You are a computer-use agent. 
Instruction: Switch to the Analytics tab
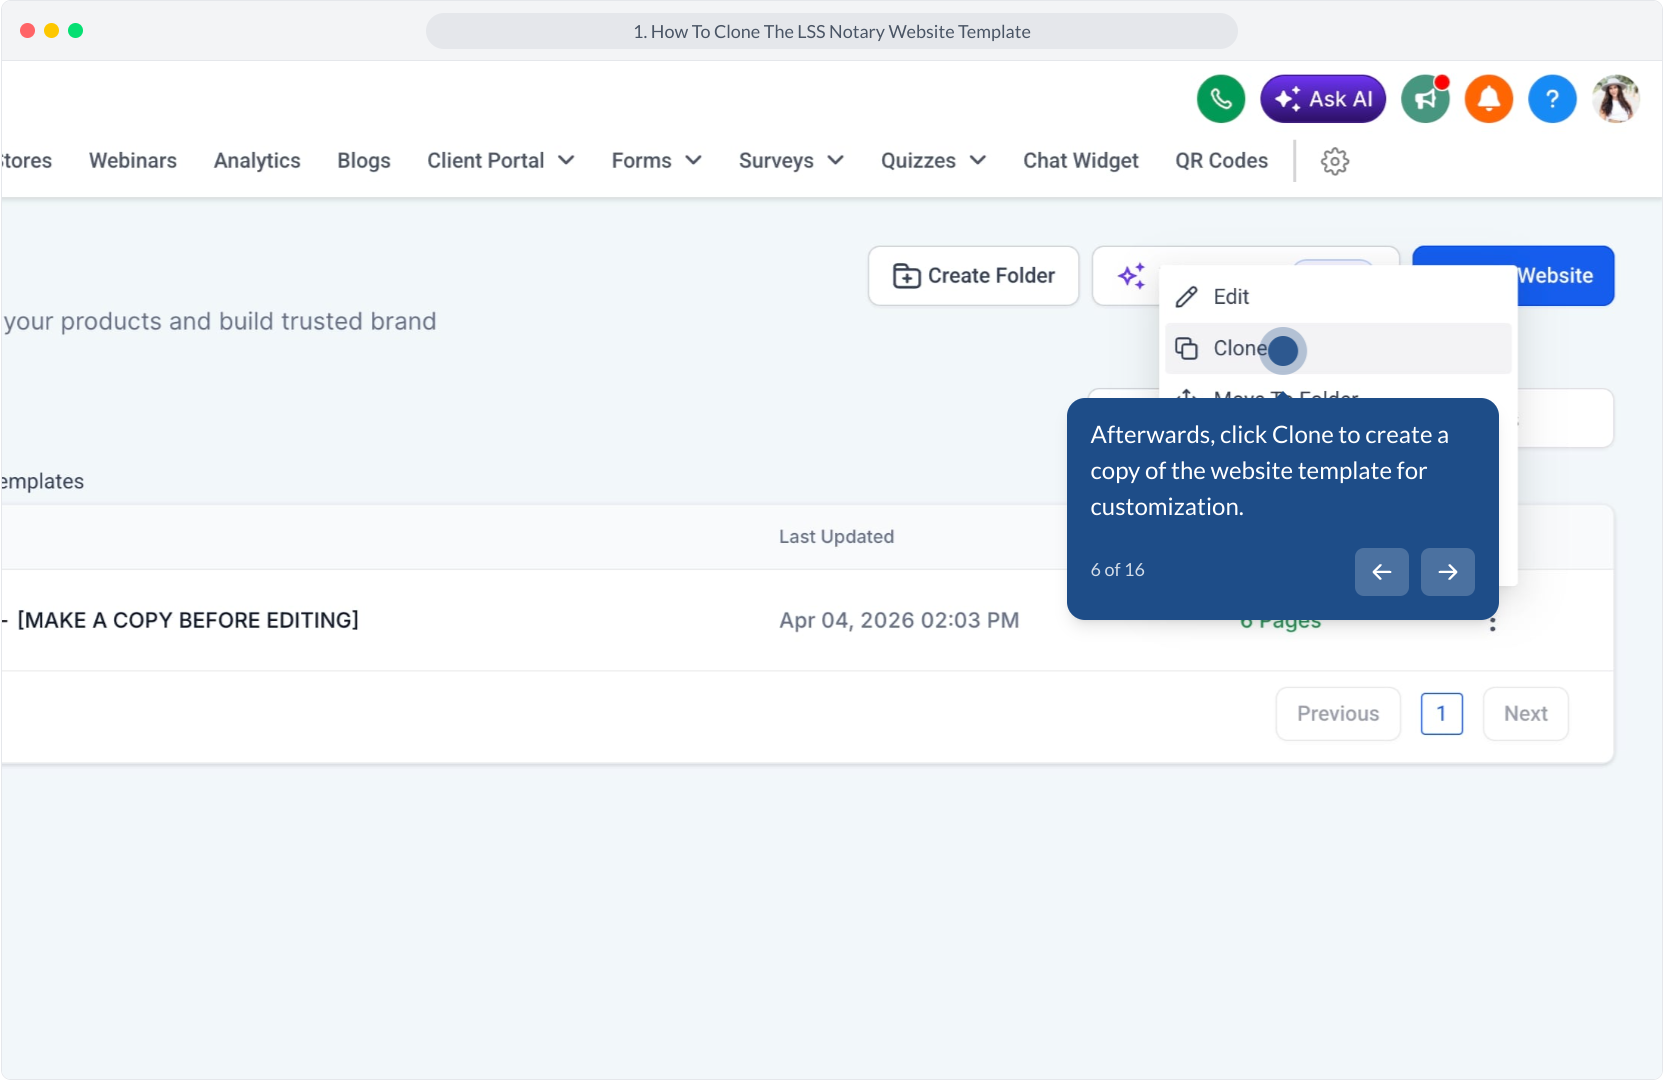pyautogui.click(x=257, y=161)
